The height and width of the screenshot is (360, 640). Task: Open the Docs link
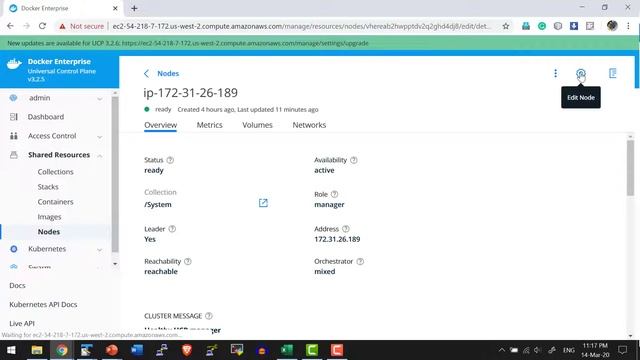pyautogui.click(x=17, y=286)
